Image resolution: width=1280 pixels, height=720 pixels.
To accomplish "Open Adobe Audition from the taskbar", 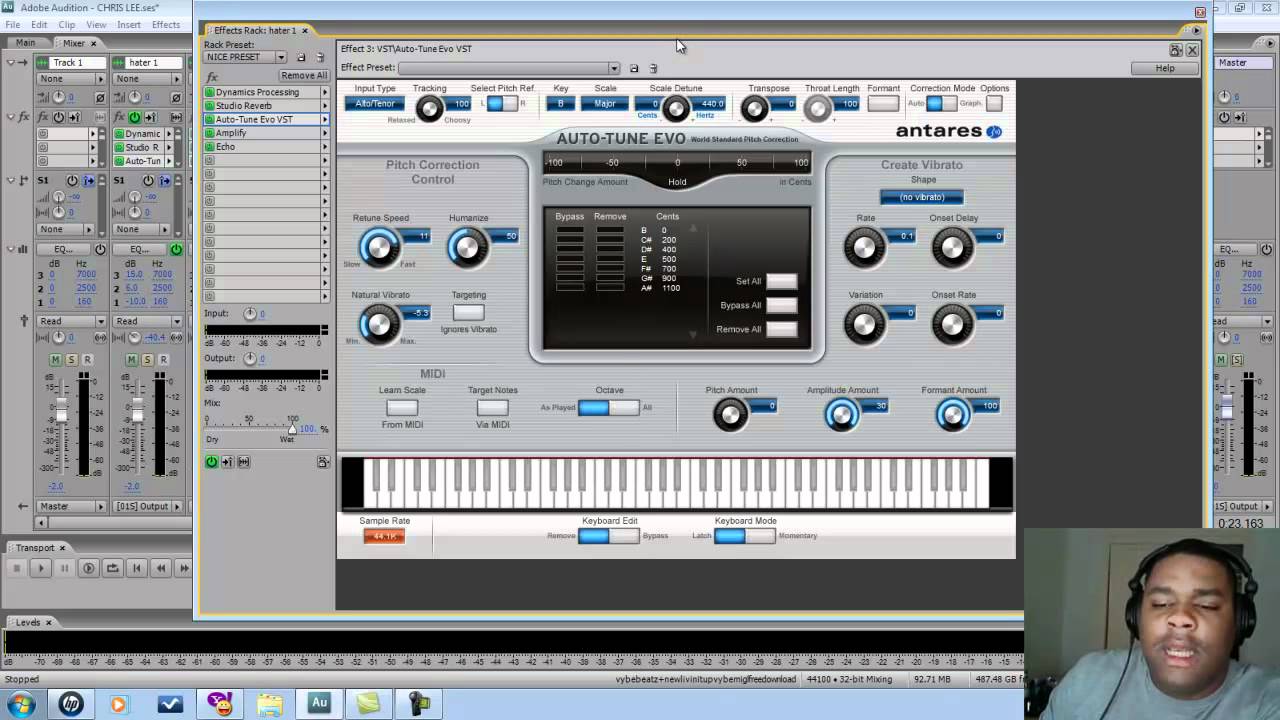I will 319,703.
